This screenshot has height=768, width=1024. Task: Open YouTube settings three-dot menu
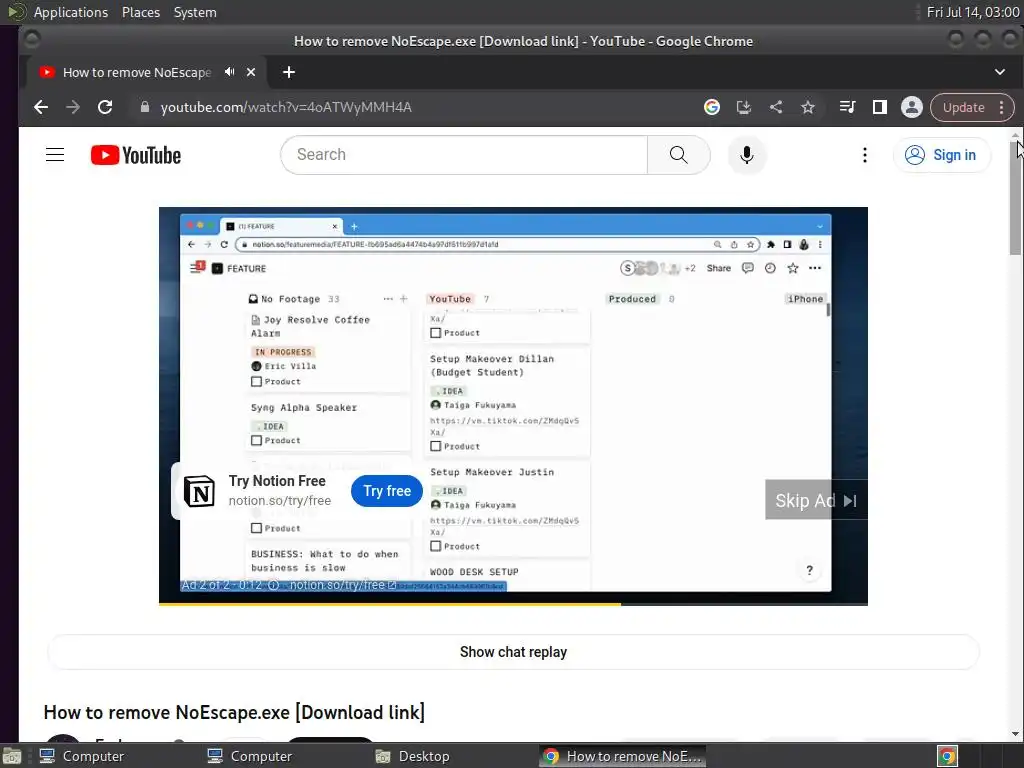pyautogui.click(x=865, y=155)
